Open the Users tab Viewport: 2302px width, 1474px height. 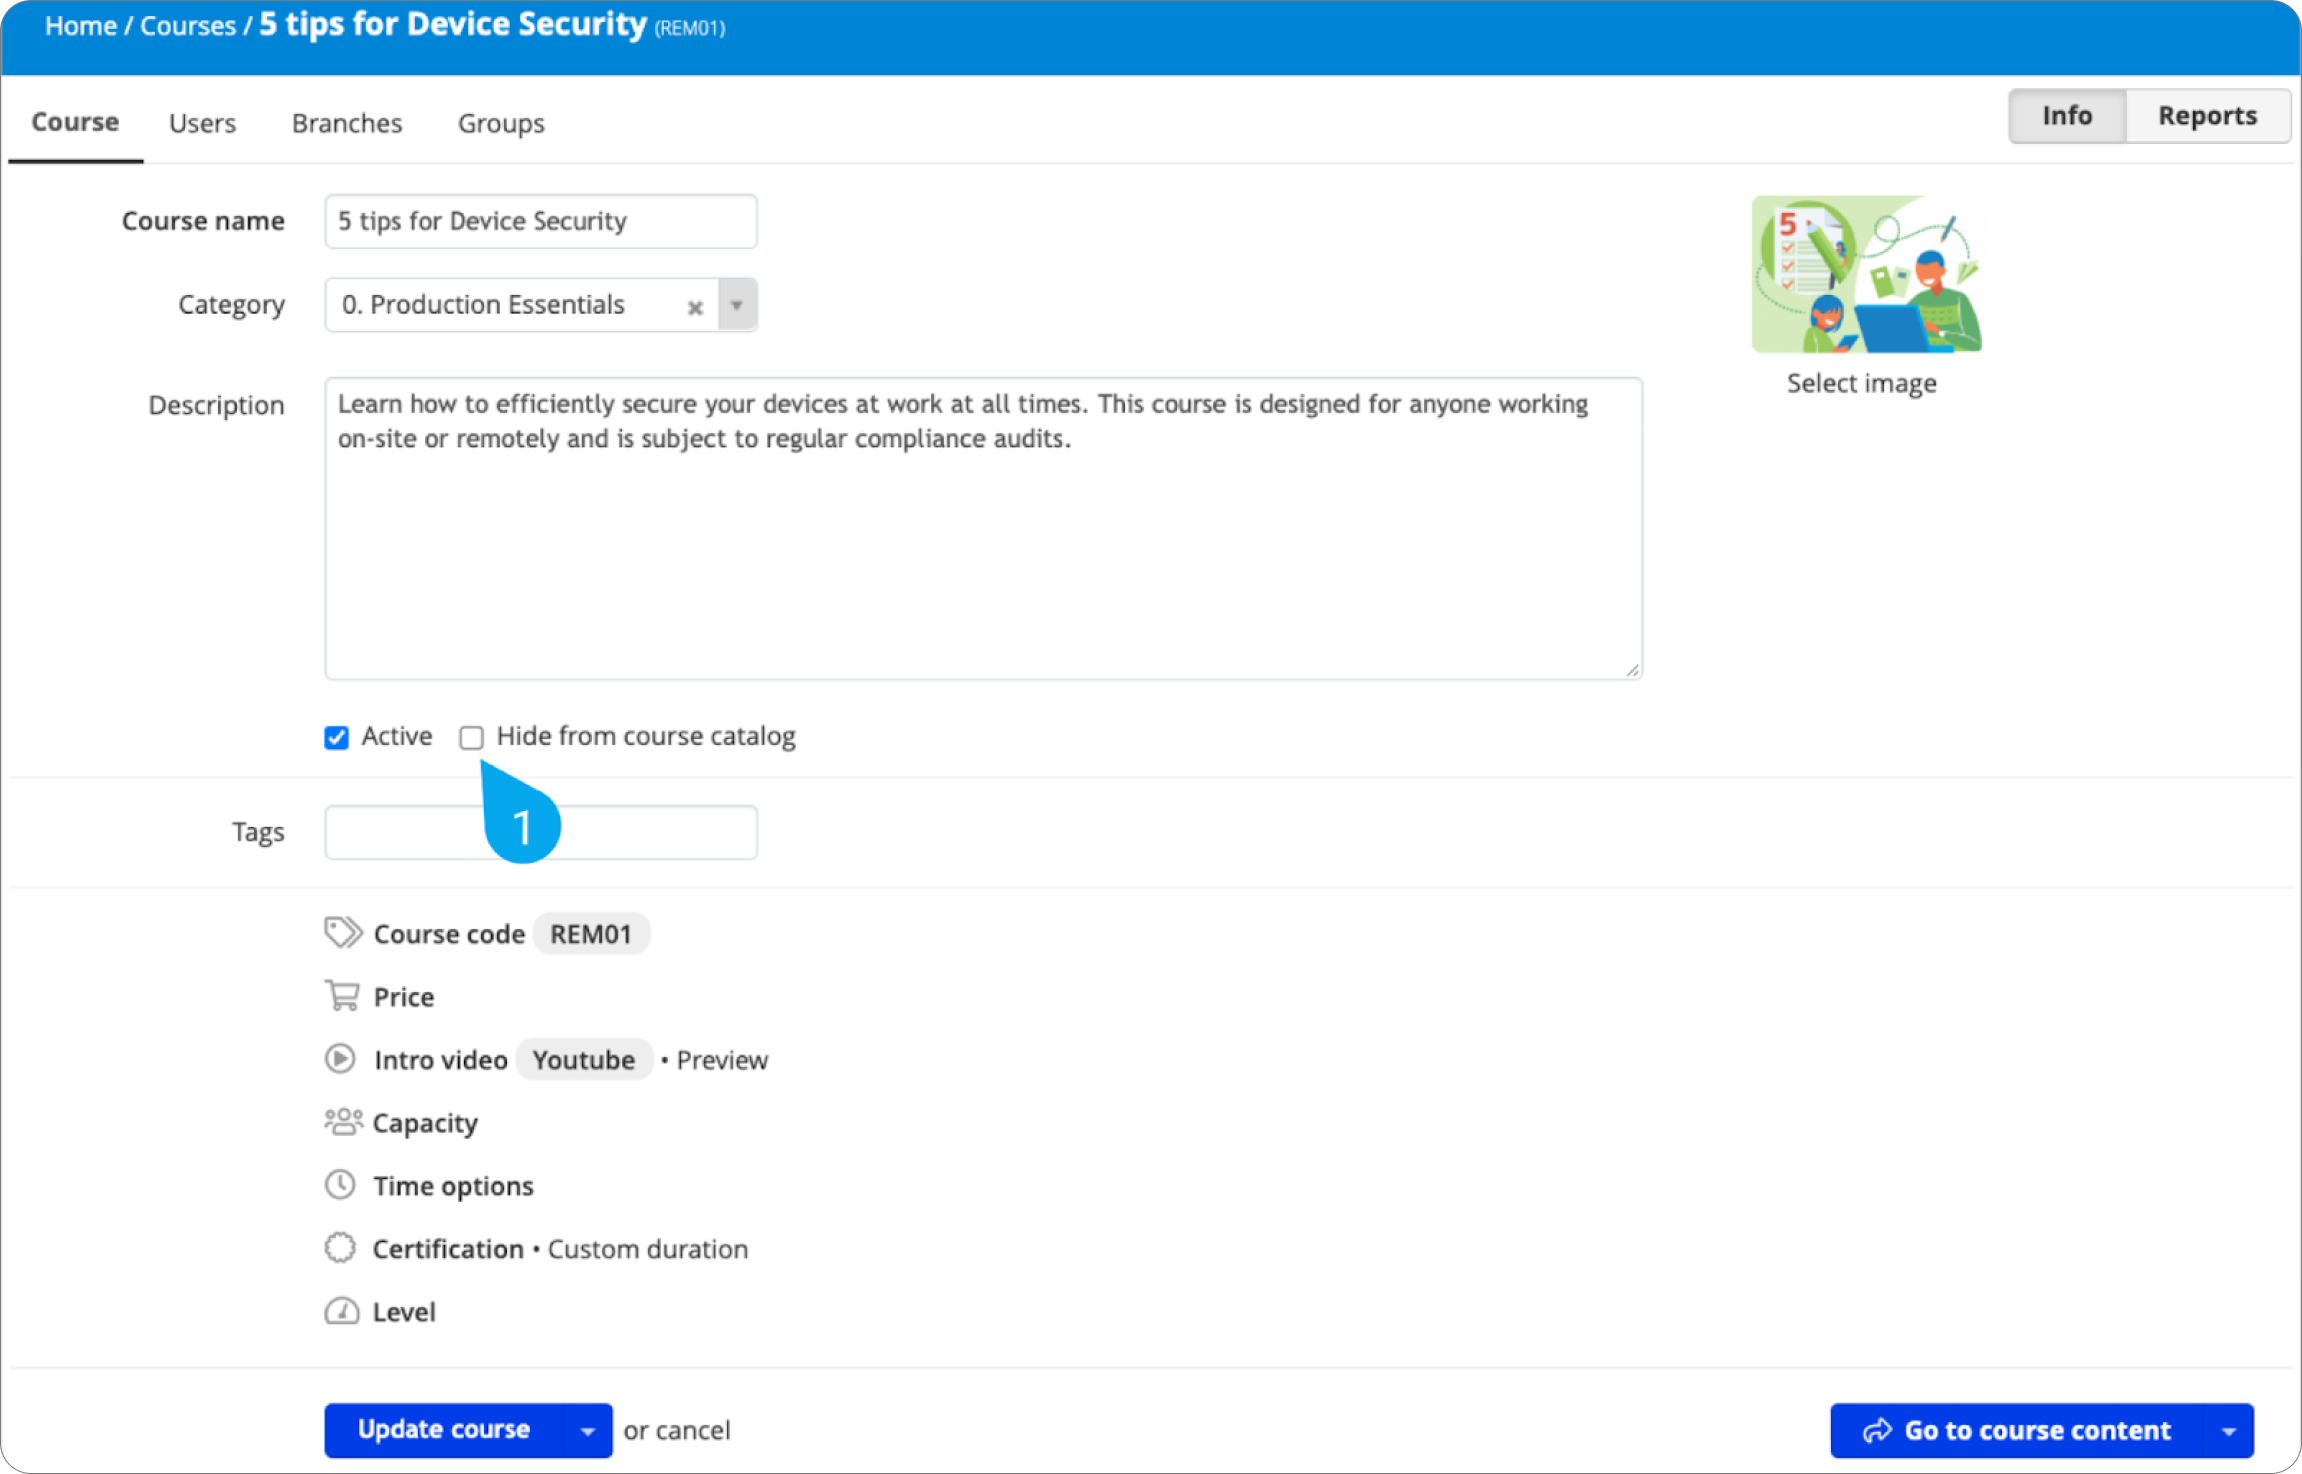pos(202,123)
